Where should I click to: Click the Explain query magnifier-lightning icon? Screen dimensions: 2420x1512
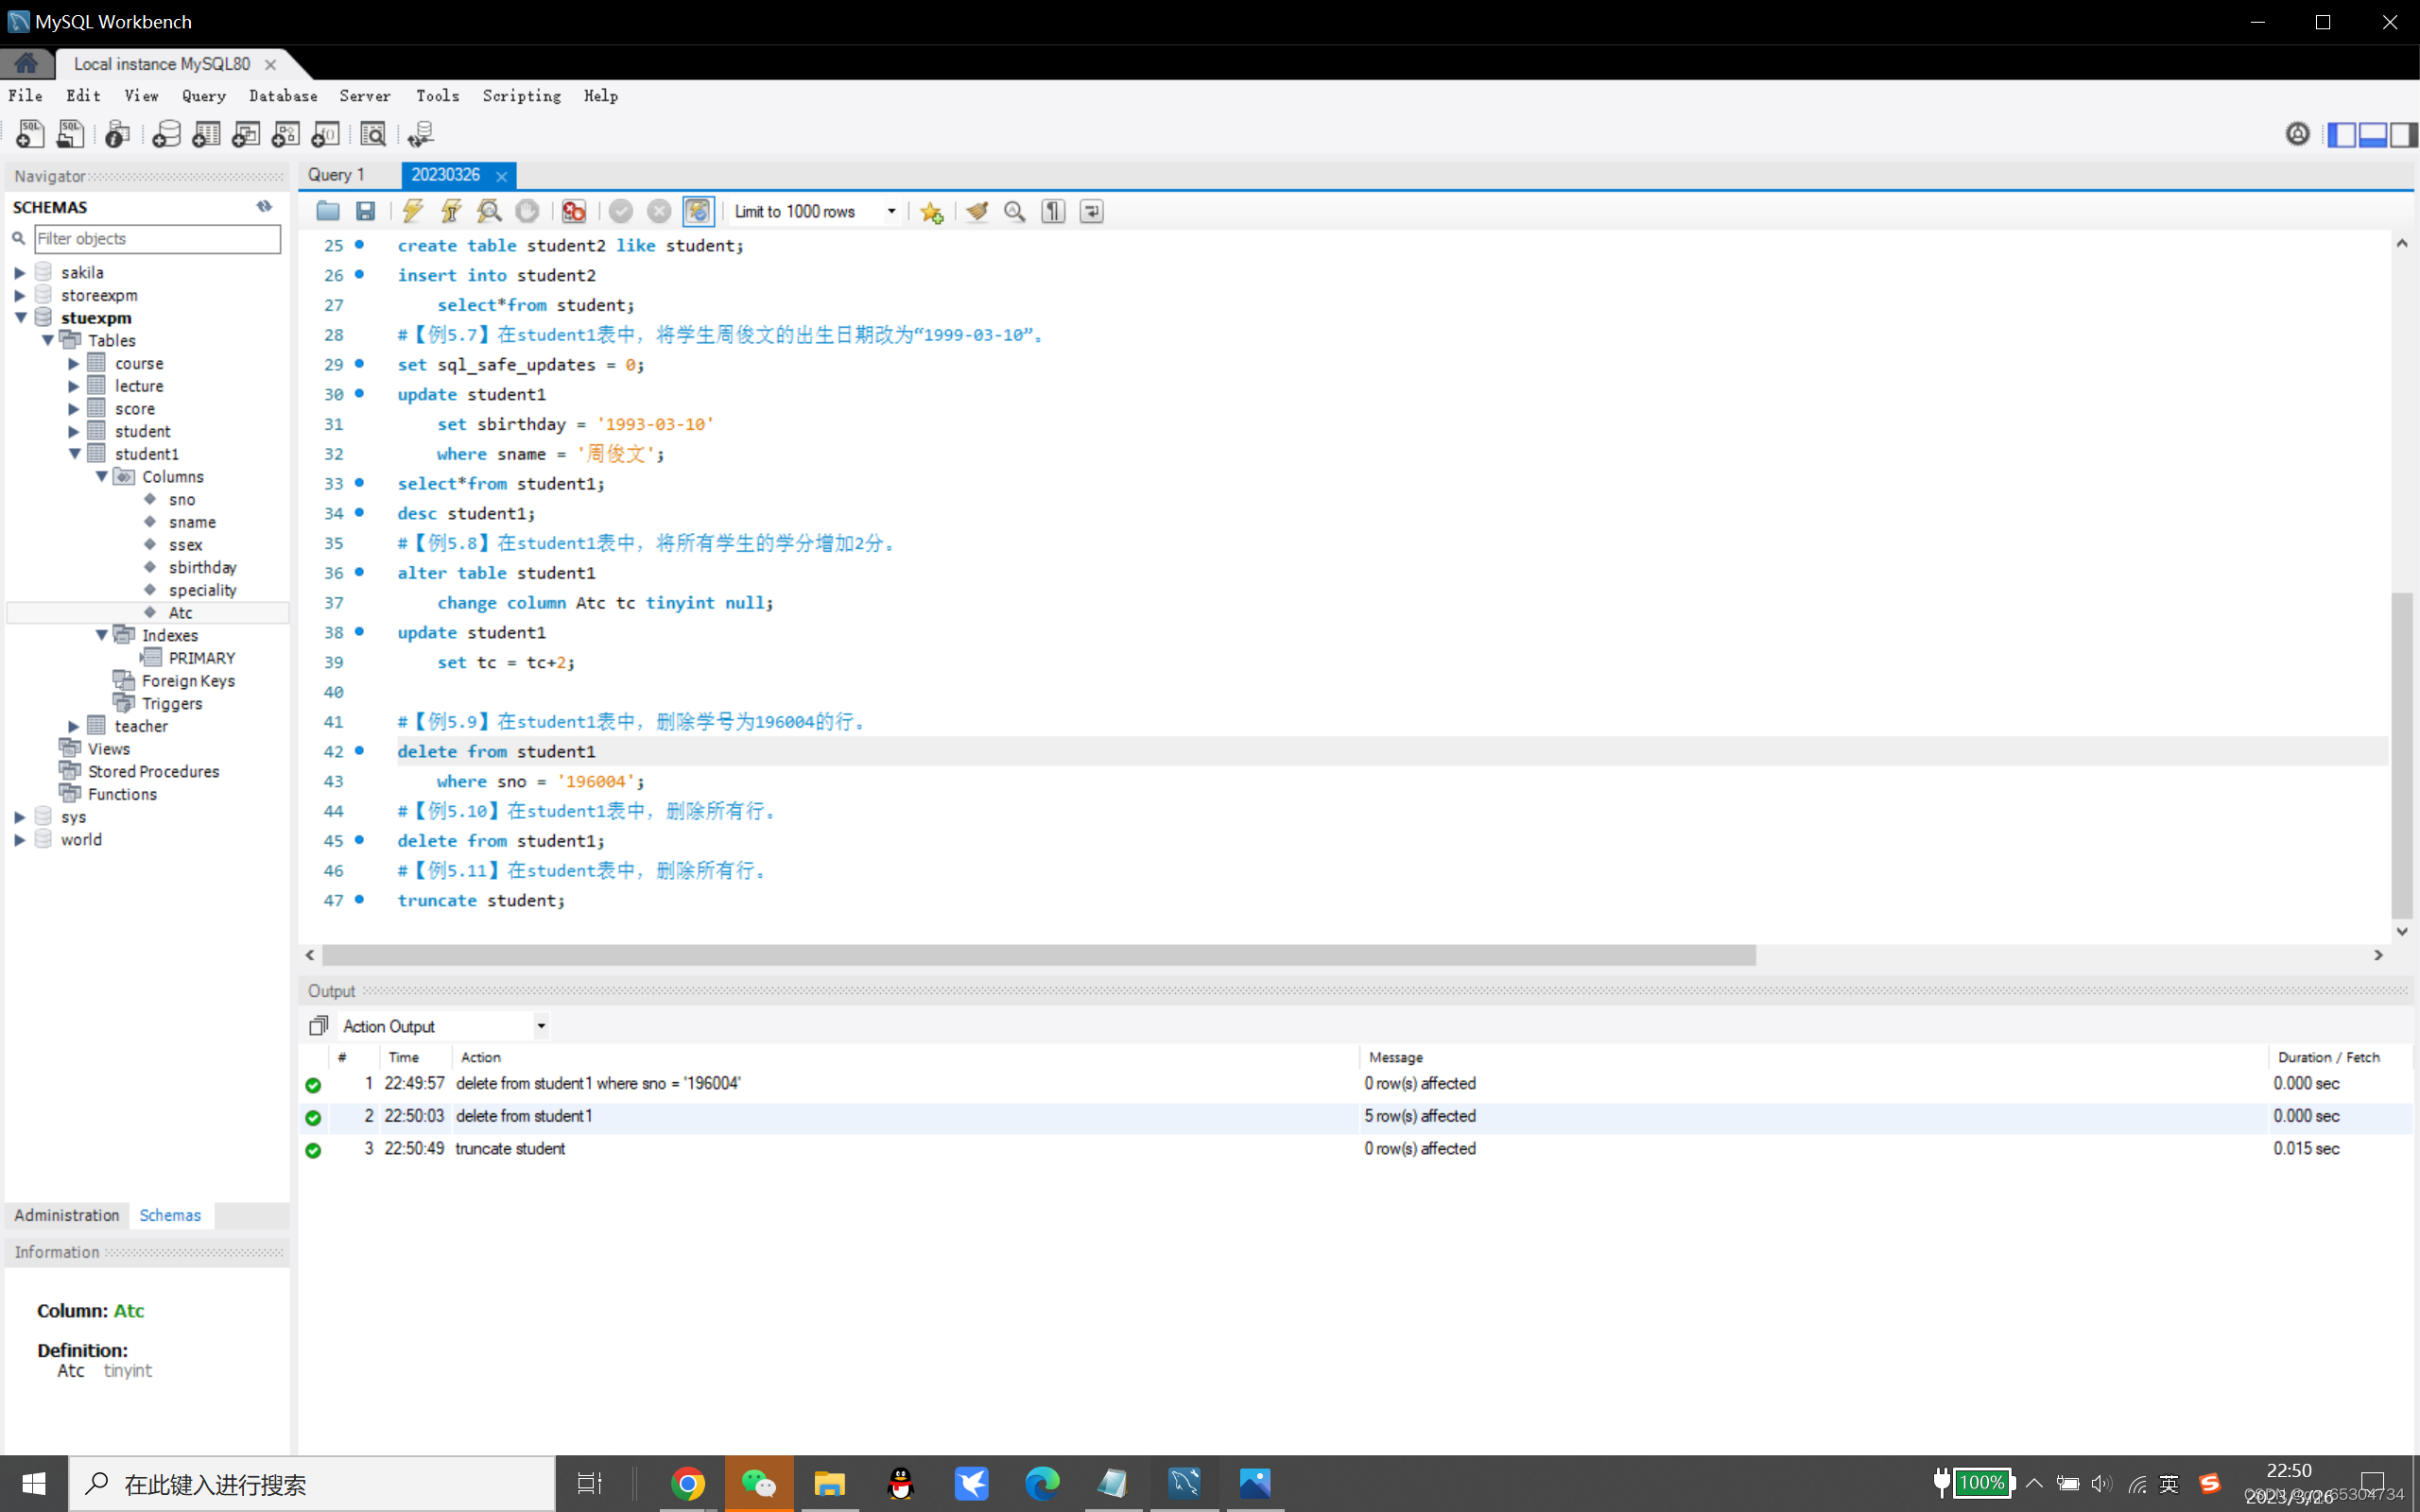pos(489,211)
